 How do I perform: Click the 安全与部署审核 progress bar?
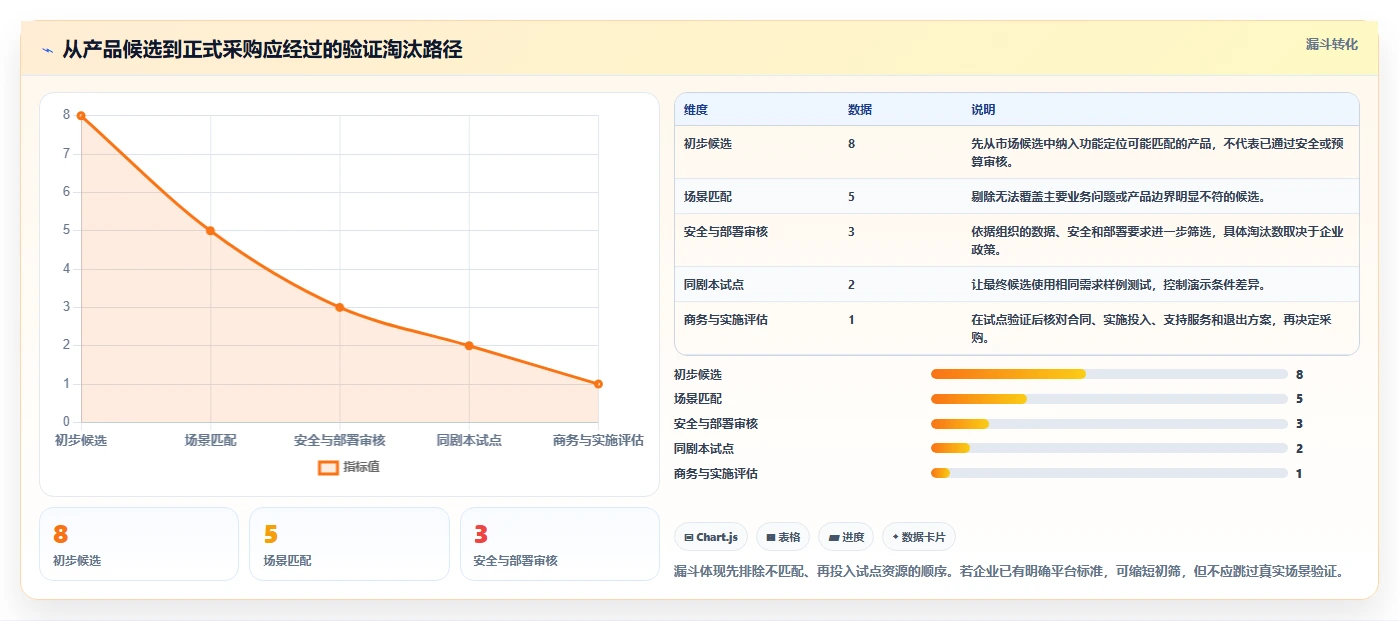(x=1109, y=424)
